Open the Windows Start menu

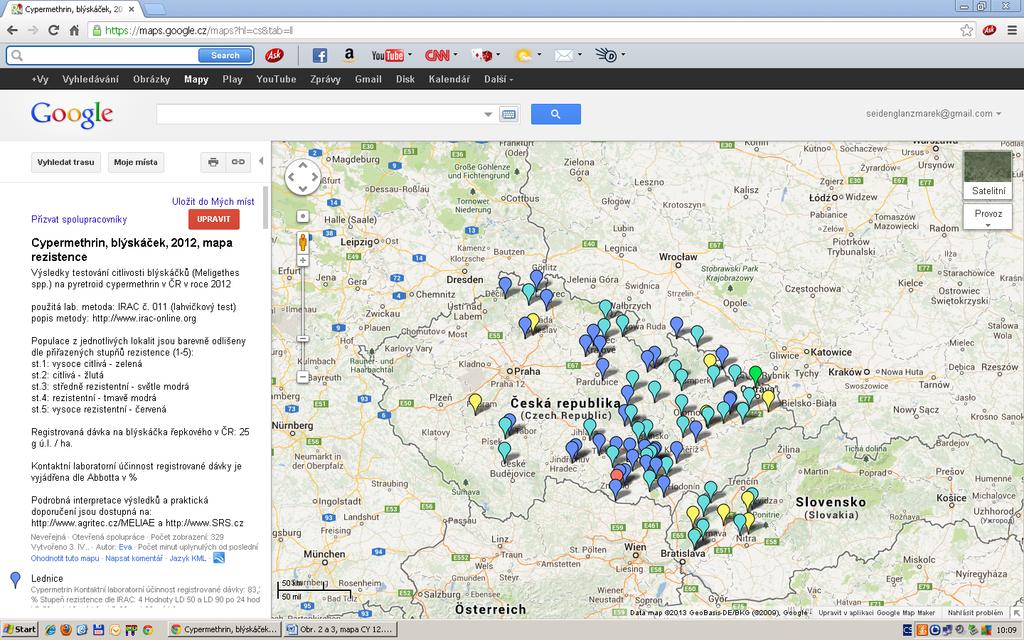coord(19,630)
